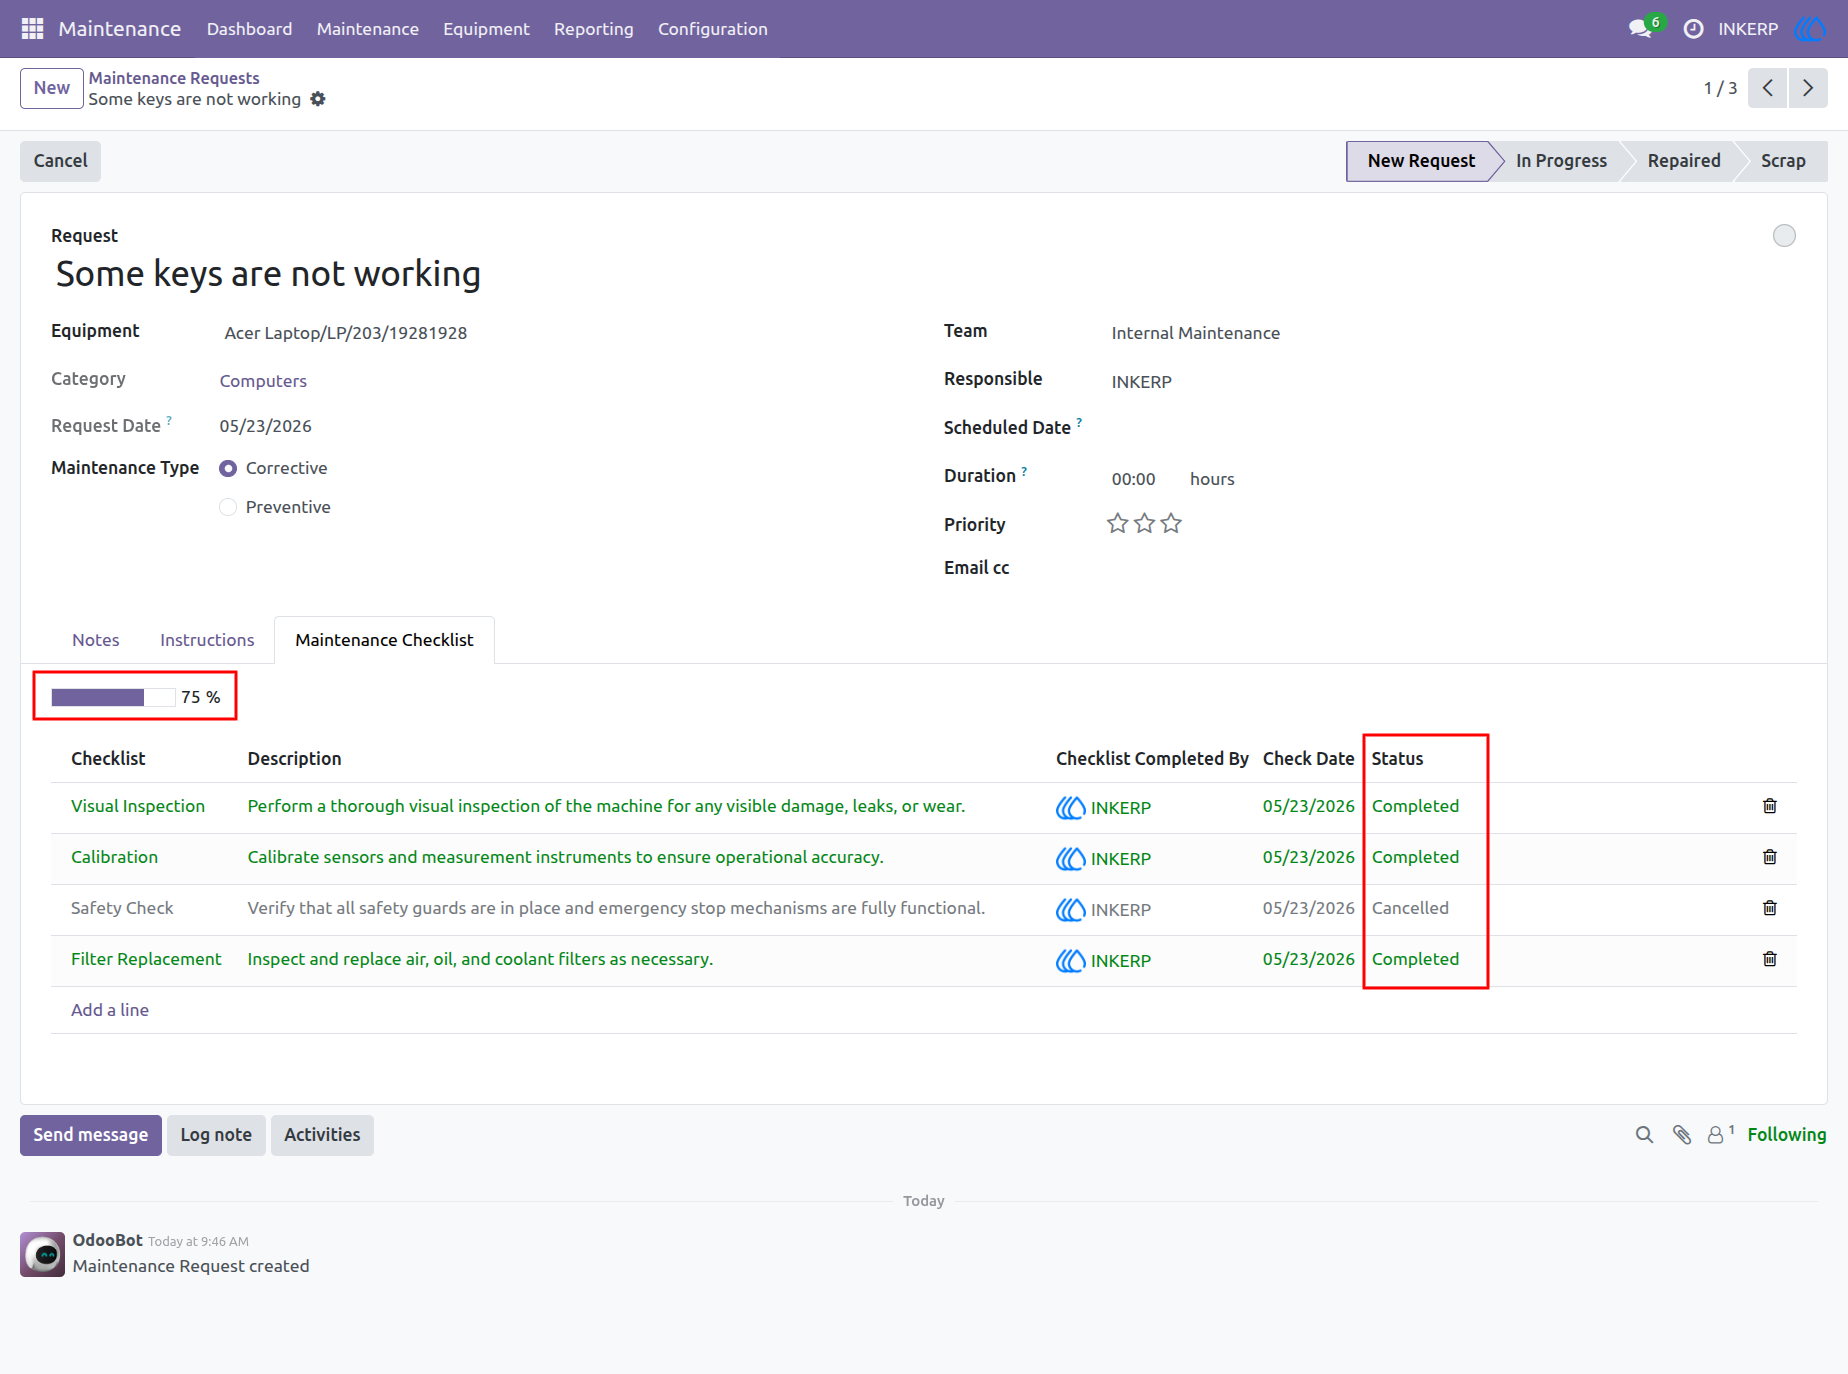Open the gear actions menu beside record title

pyautogui.click(x=318, y=99)
